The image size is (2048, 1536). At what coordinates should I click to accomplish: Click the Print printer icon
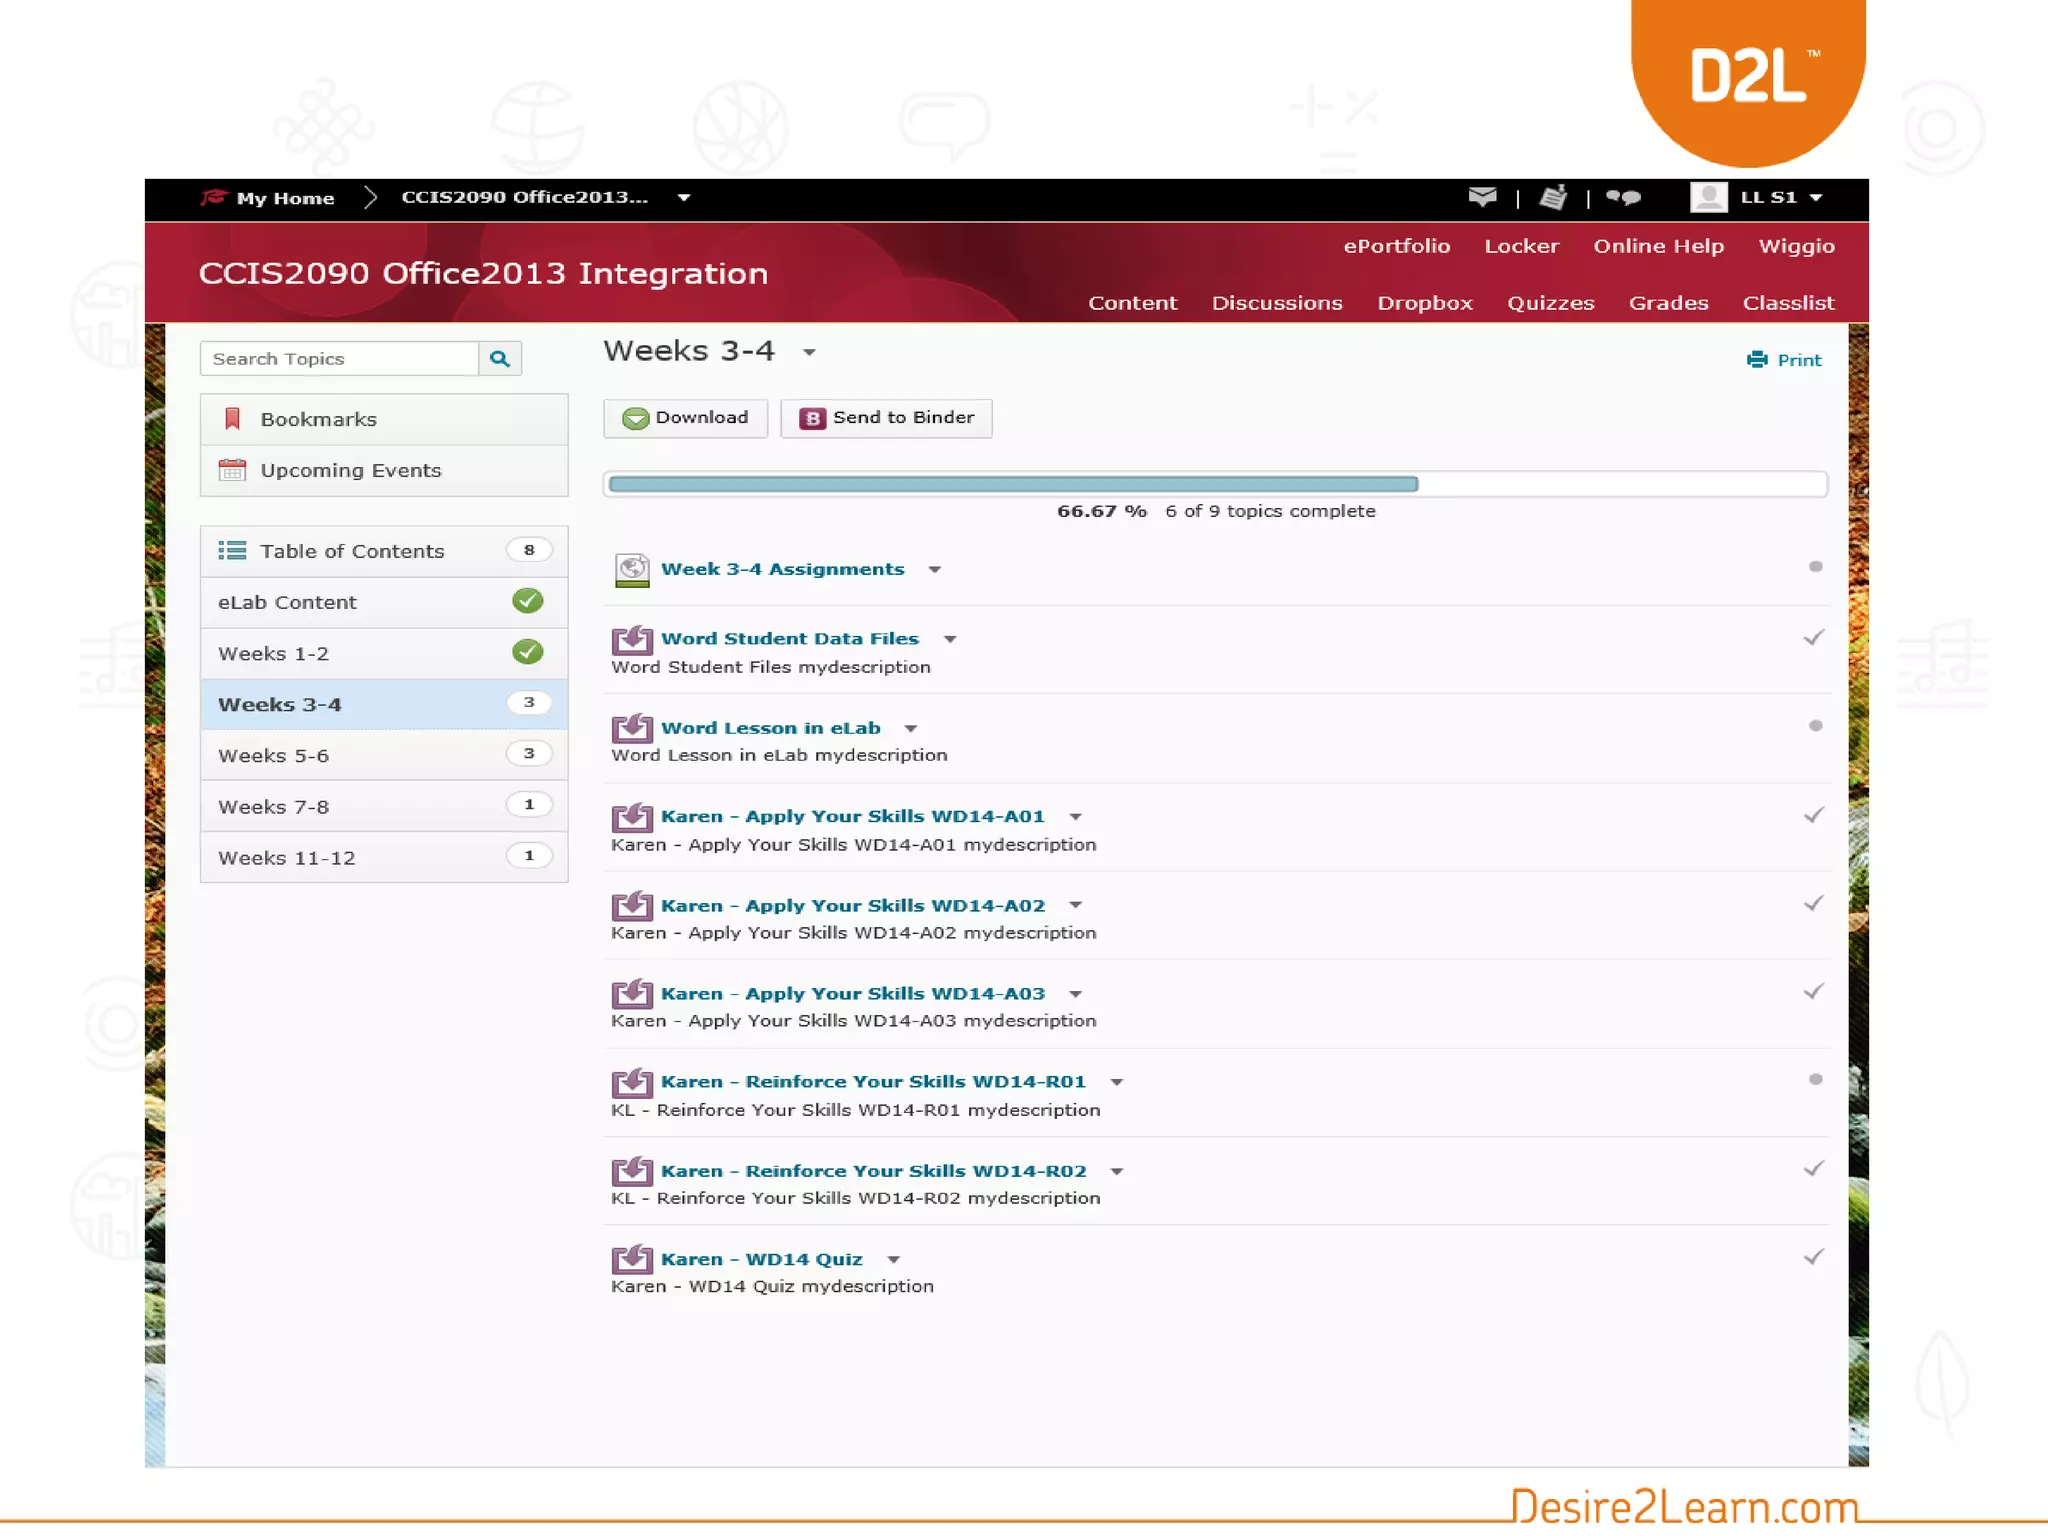(x=1757, y=360)
